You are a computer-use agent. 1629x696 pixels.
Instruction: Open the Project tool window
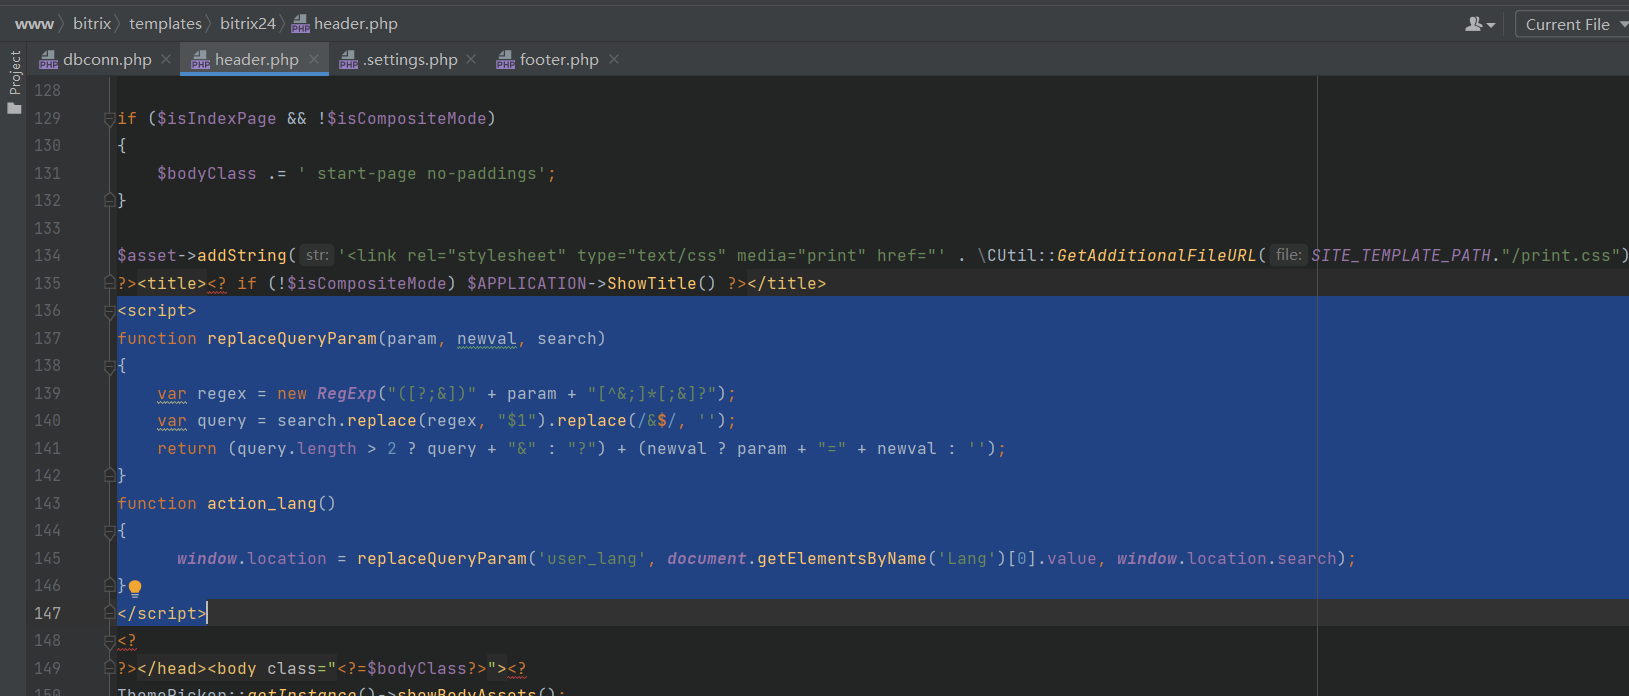(x=14, y=82)
